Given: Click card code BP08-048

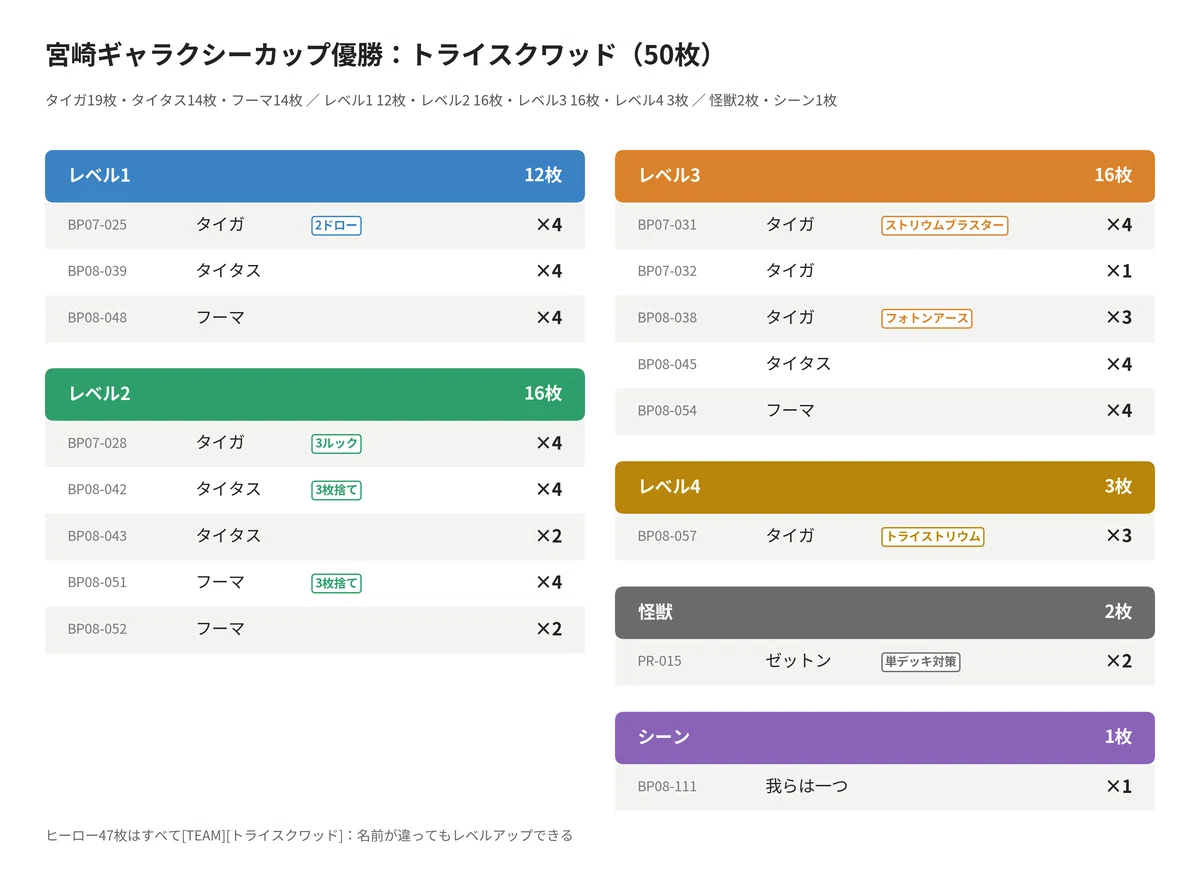Looking at the screenshot, I should coord(97,318).
